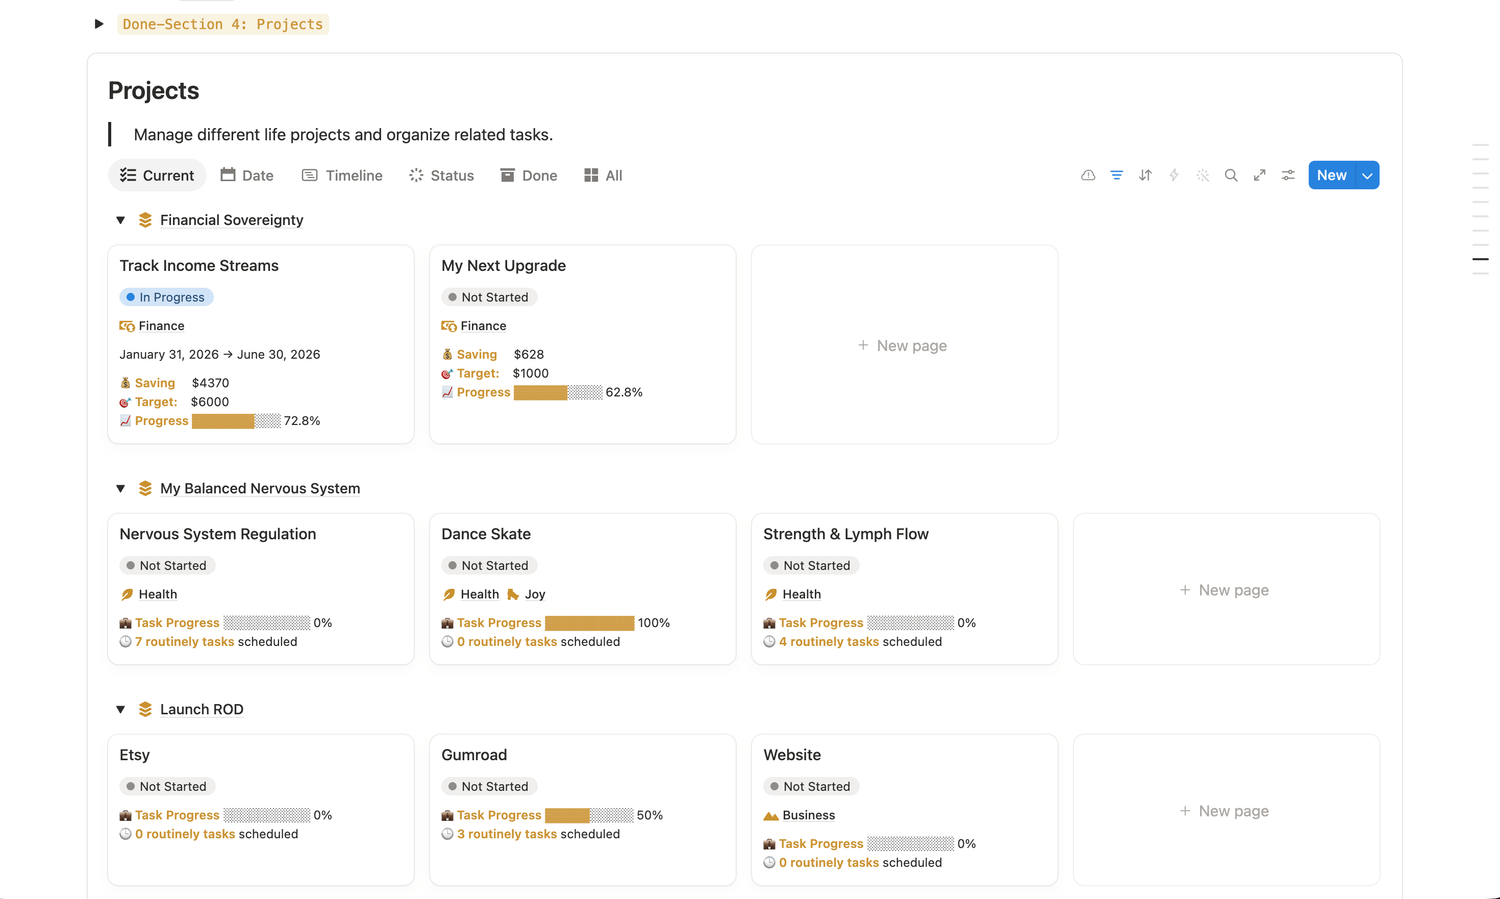Collapse the My Balanced Nervous System group
Viewport: 1500px width, 899px height.
tap(120, 489)
